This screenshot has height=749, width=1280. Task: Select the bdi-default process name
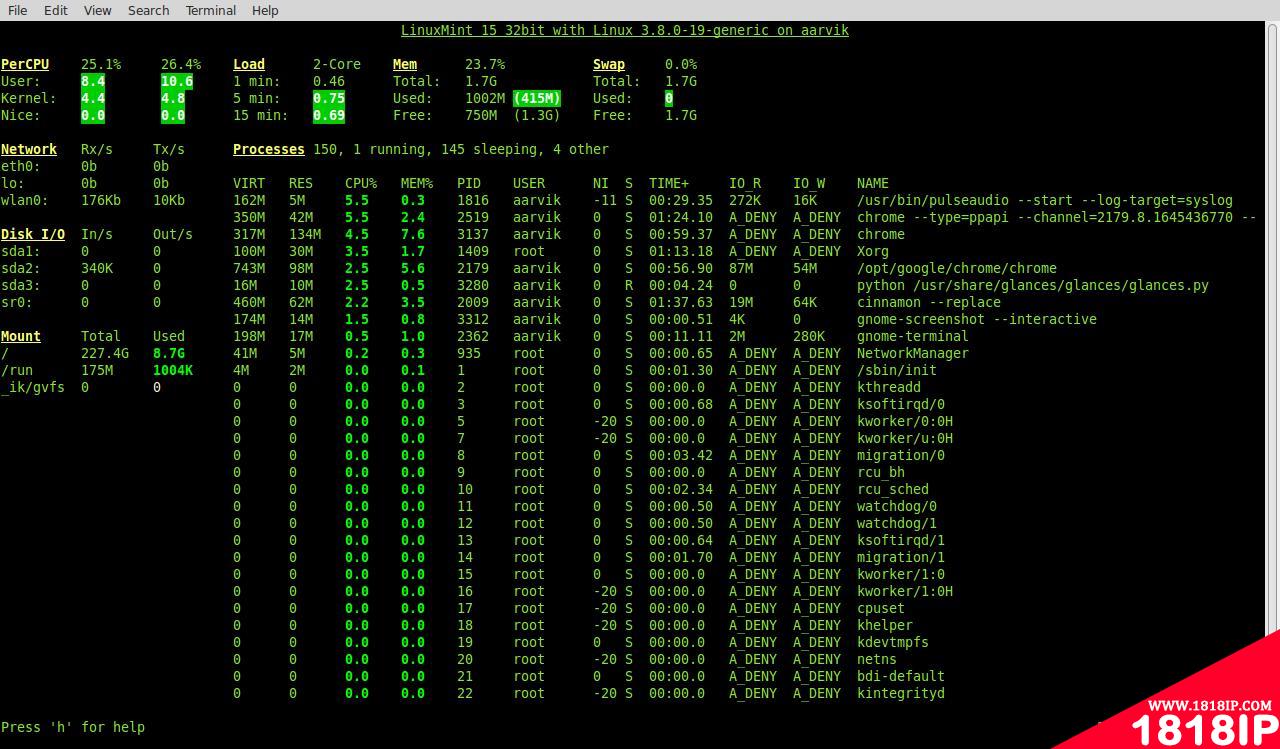click(901, 676)
